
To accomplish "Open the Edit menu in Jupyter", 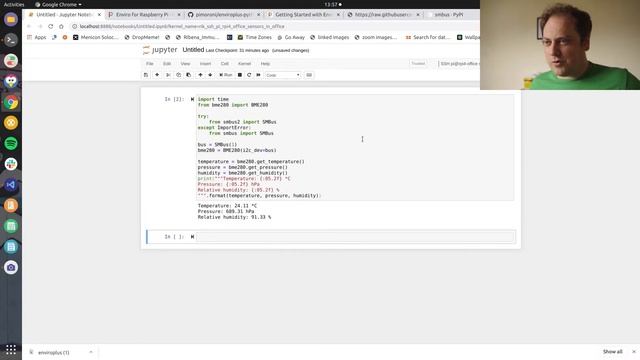I will tap(167, 64).
